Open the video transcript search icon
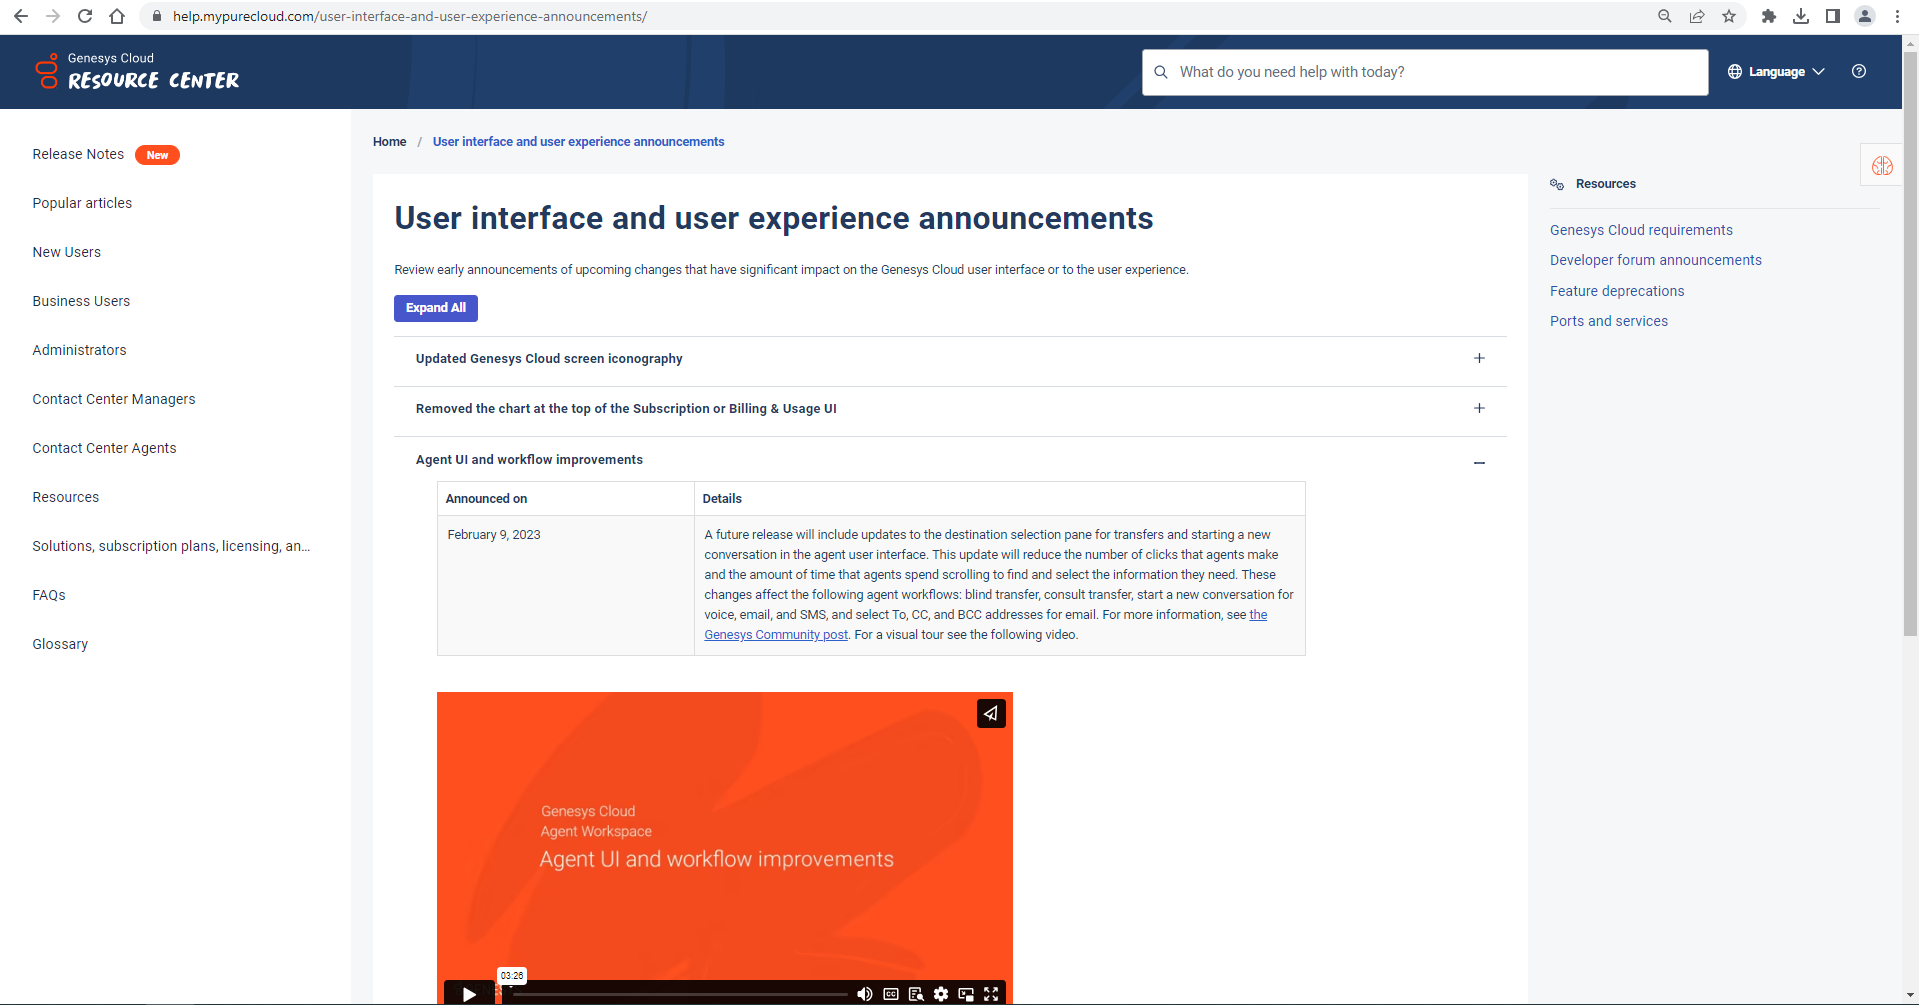The image size is (1919, 1005). (x=916, y=993)
